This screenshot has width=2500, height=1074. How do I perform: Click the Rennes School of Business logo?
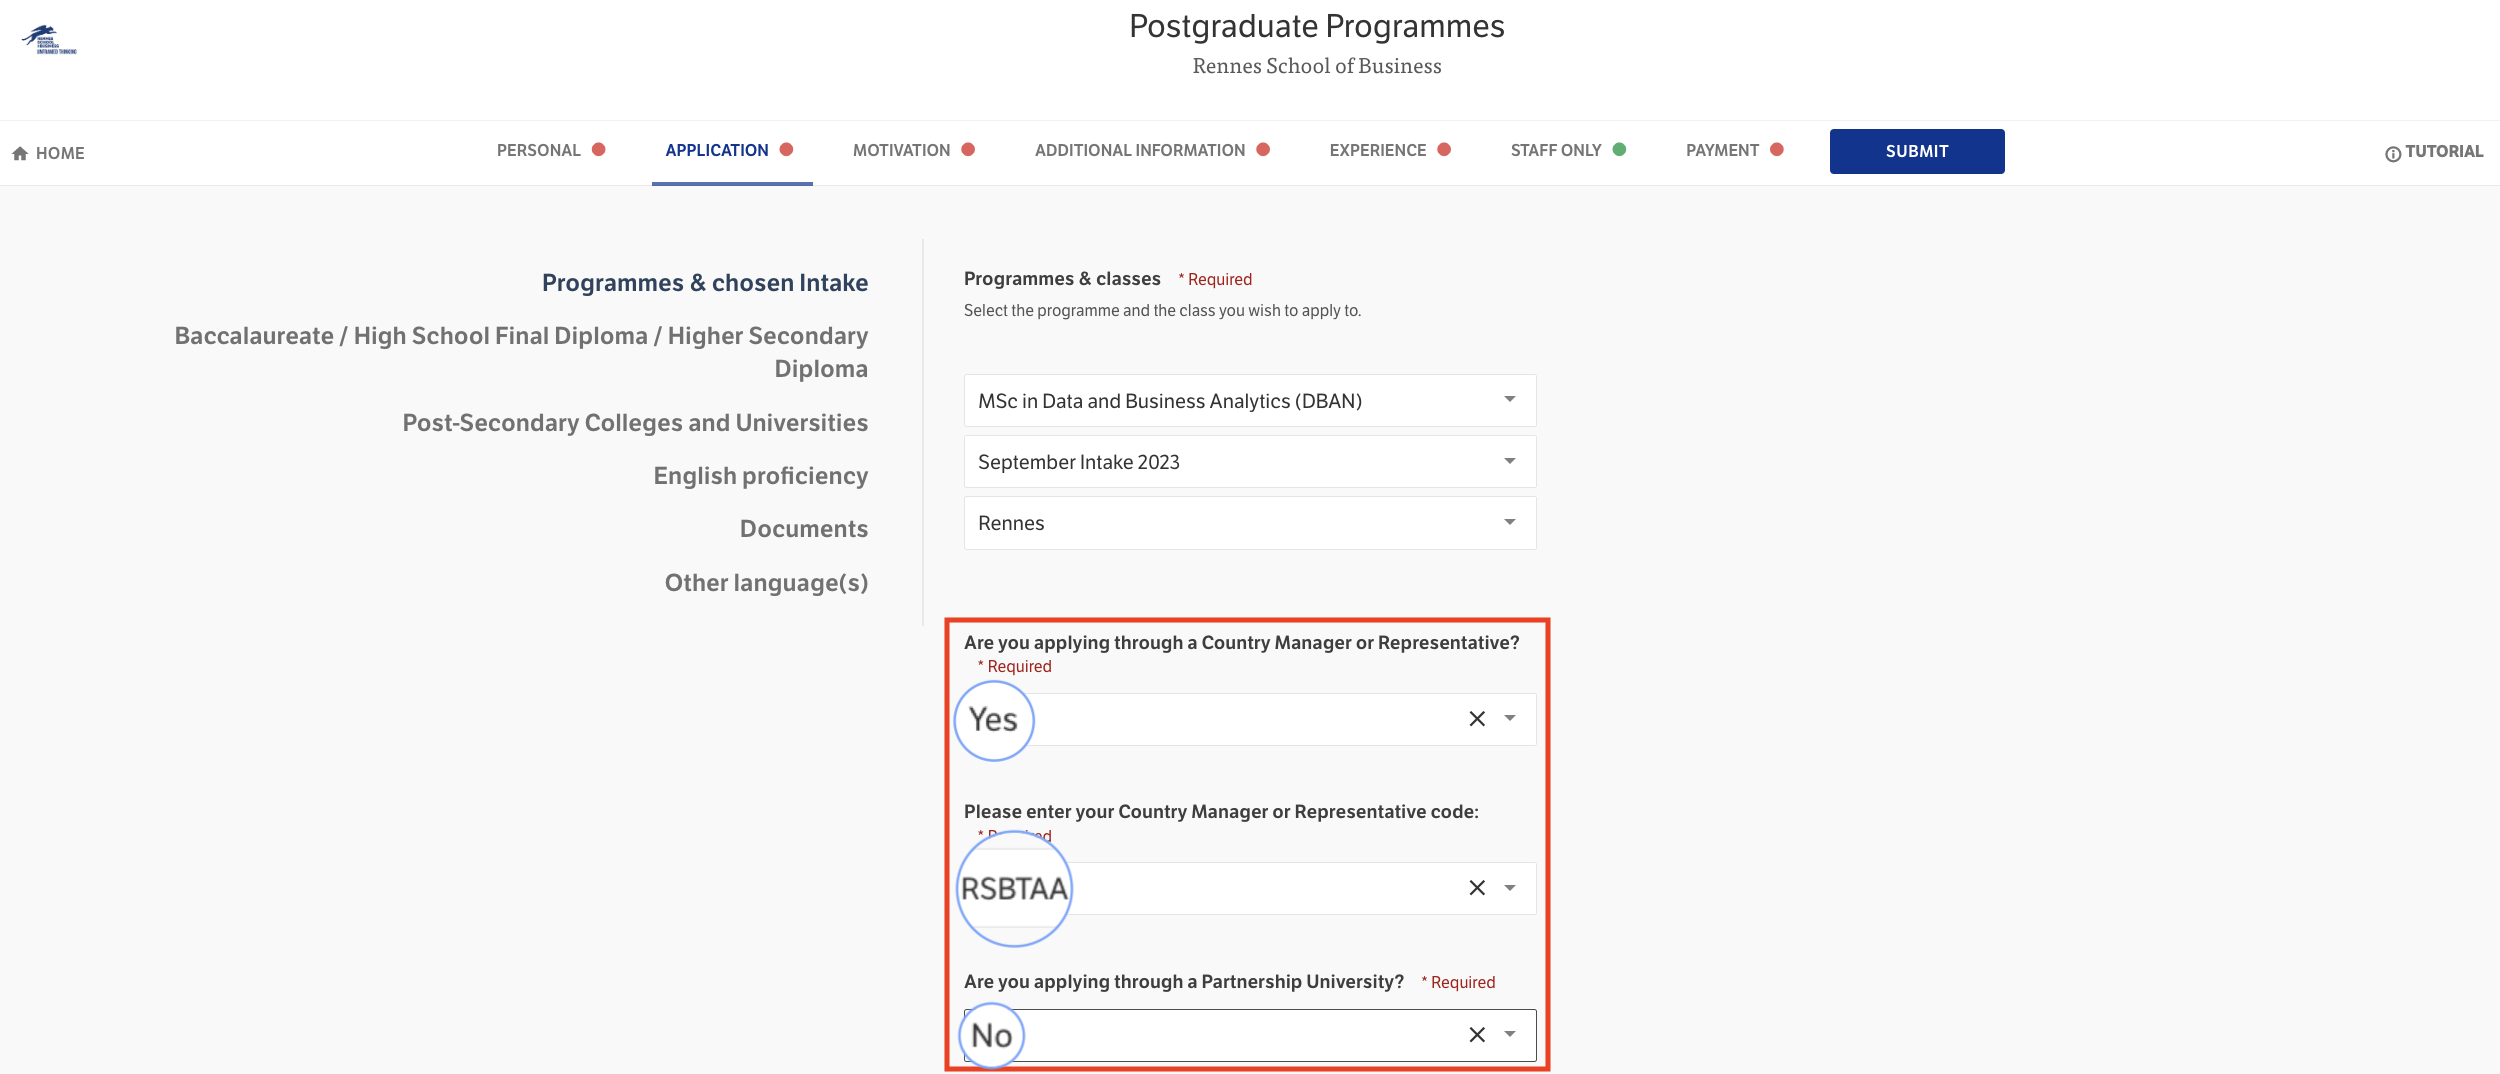(x=47, y=38)
